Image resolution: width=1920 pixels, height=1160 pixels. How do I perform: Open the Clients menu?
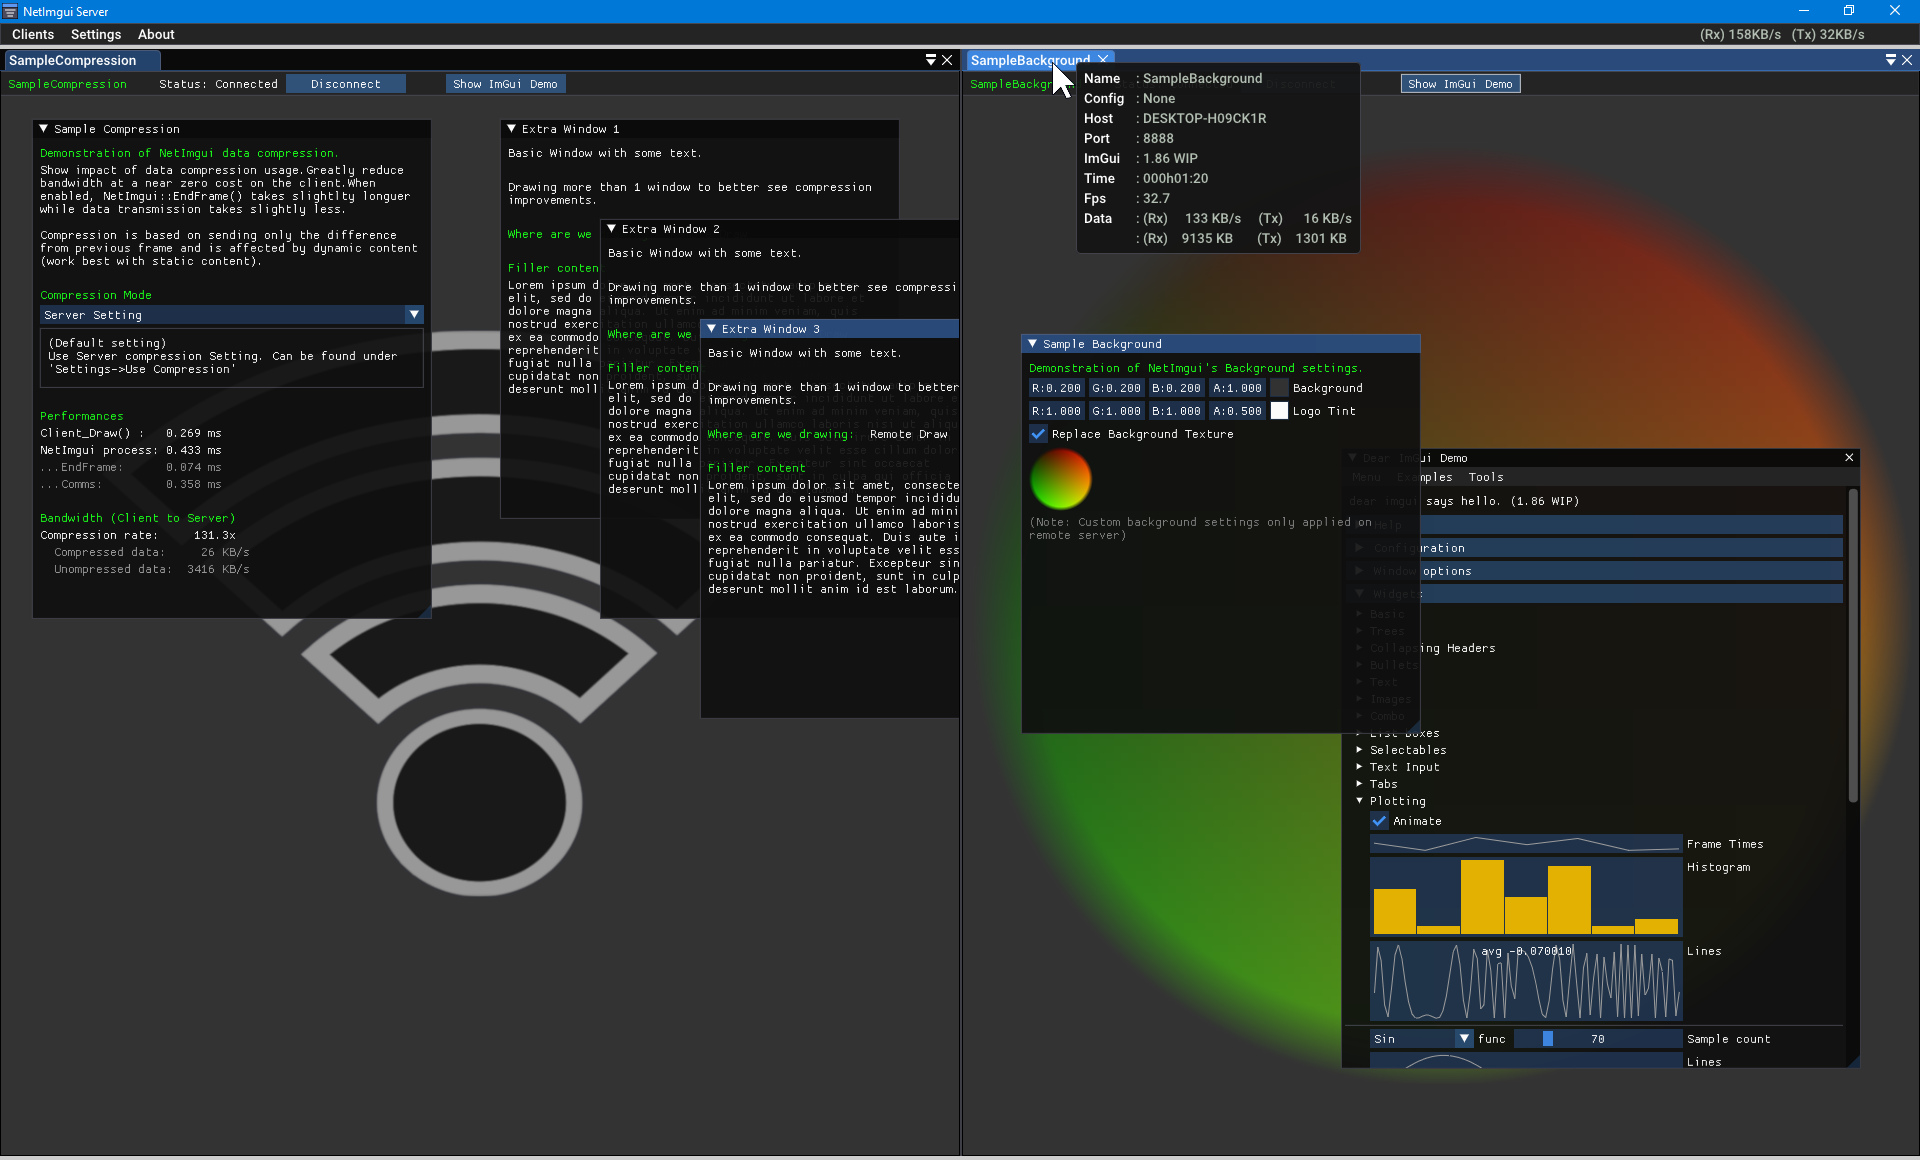click(33, 34)
